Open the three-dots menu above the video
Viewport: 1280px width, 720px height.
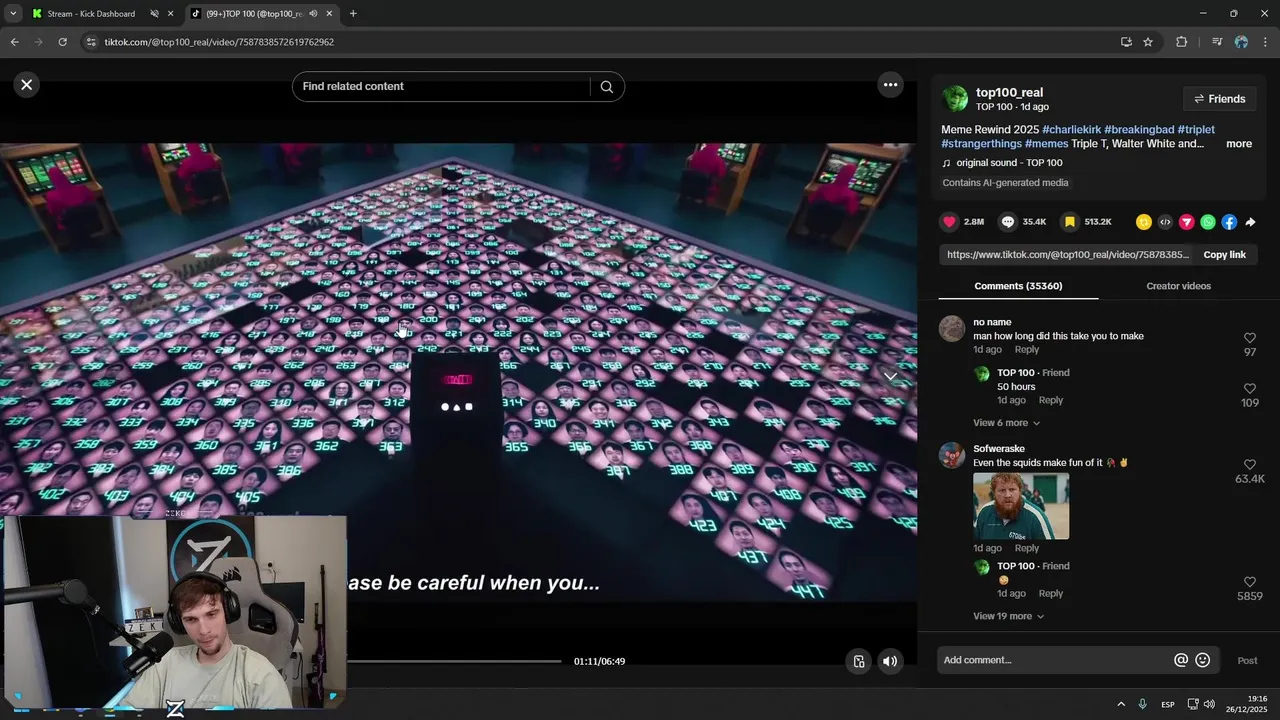[x=890, y=85]
